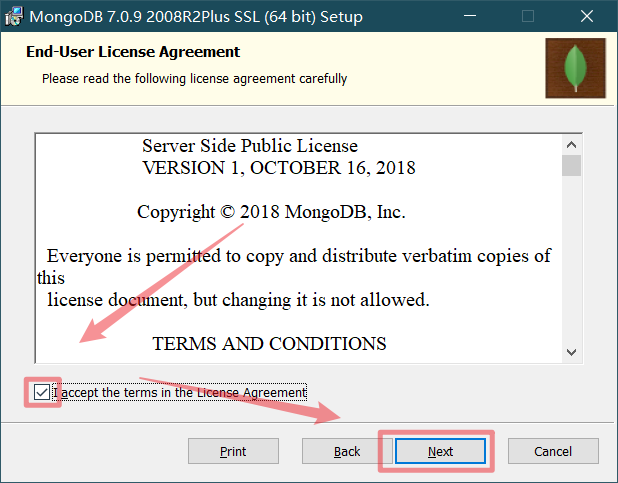Click the 'End-User License Agreement' heading

[x=133, y=52]
